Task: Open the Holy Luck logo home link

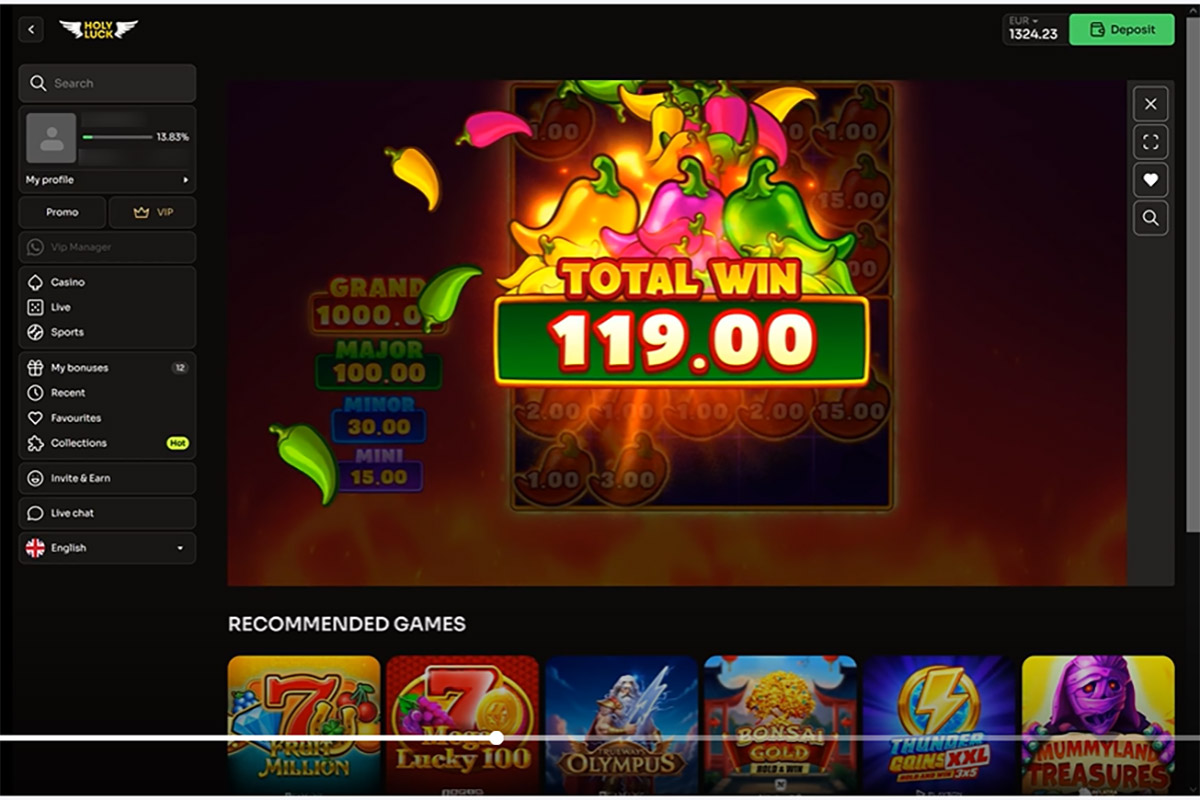Action: [x=98, y=30]
